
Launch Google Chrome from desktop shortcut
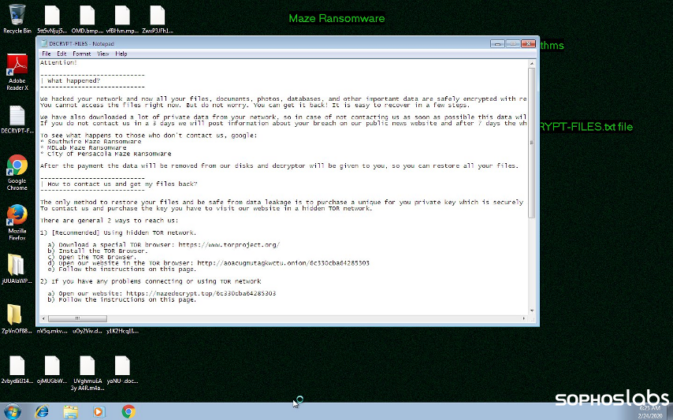16,168
